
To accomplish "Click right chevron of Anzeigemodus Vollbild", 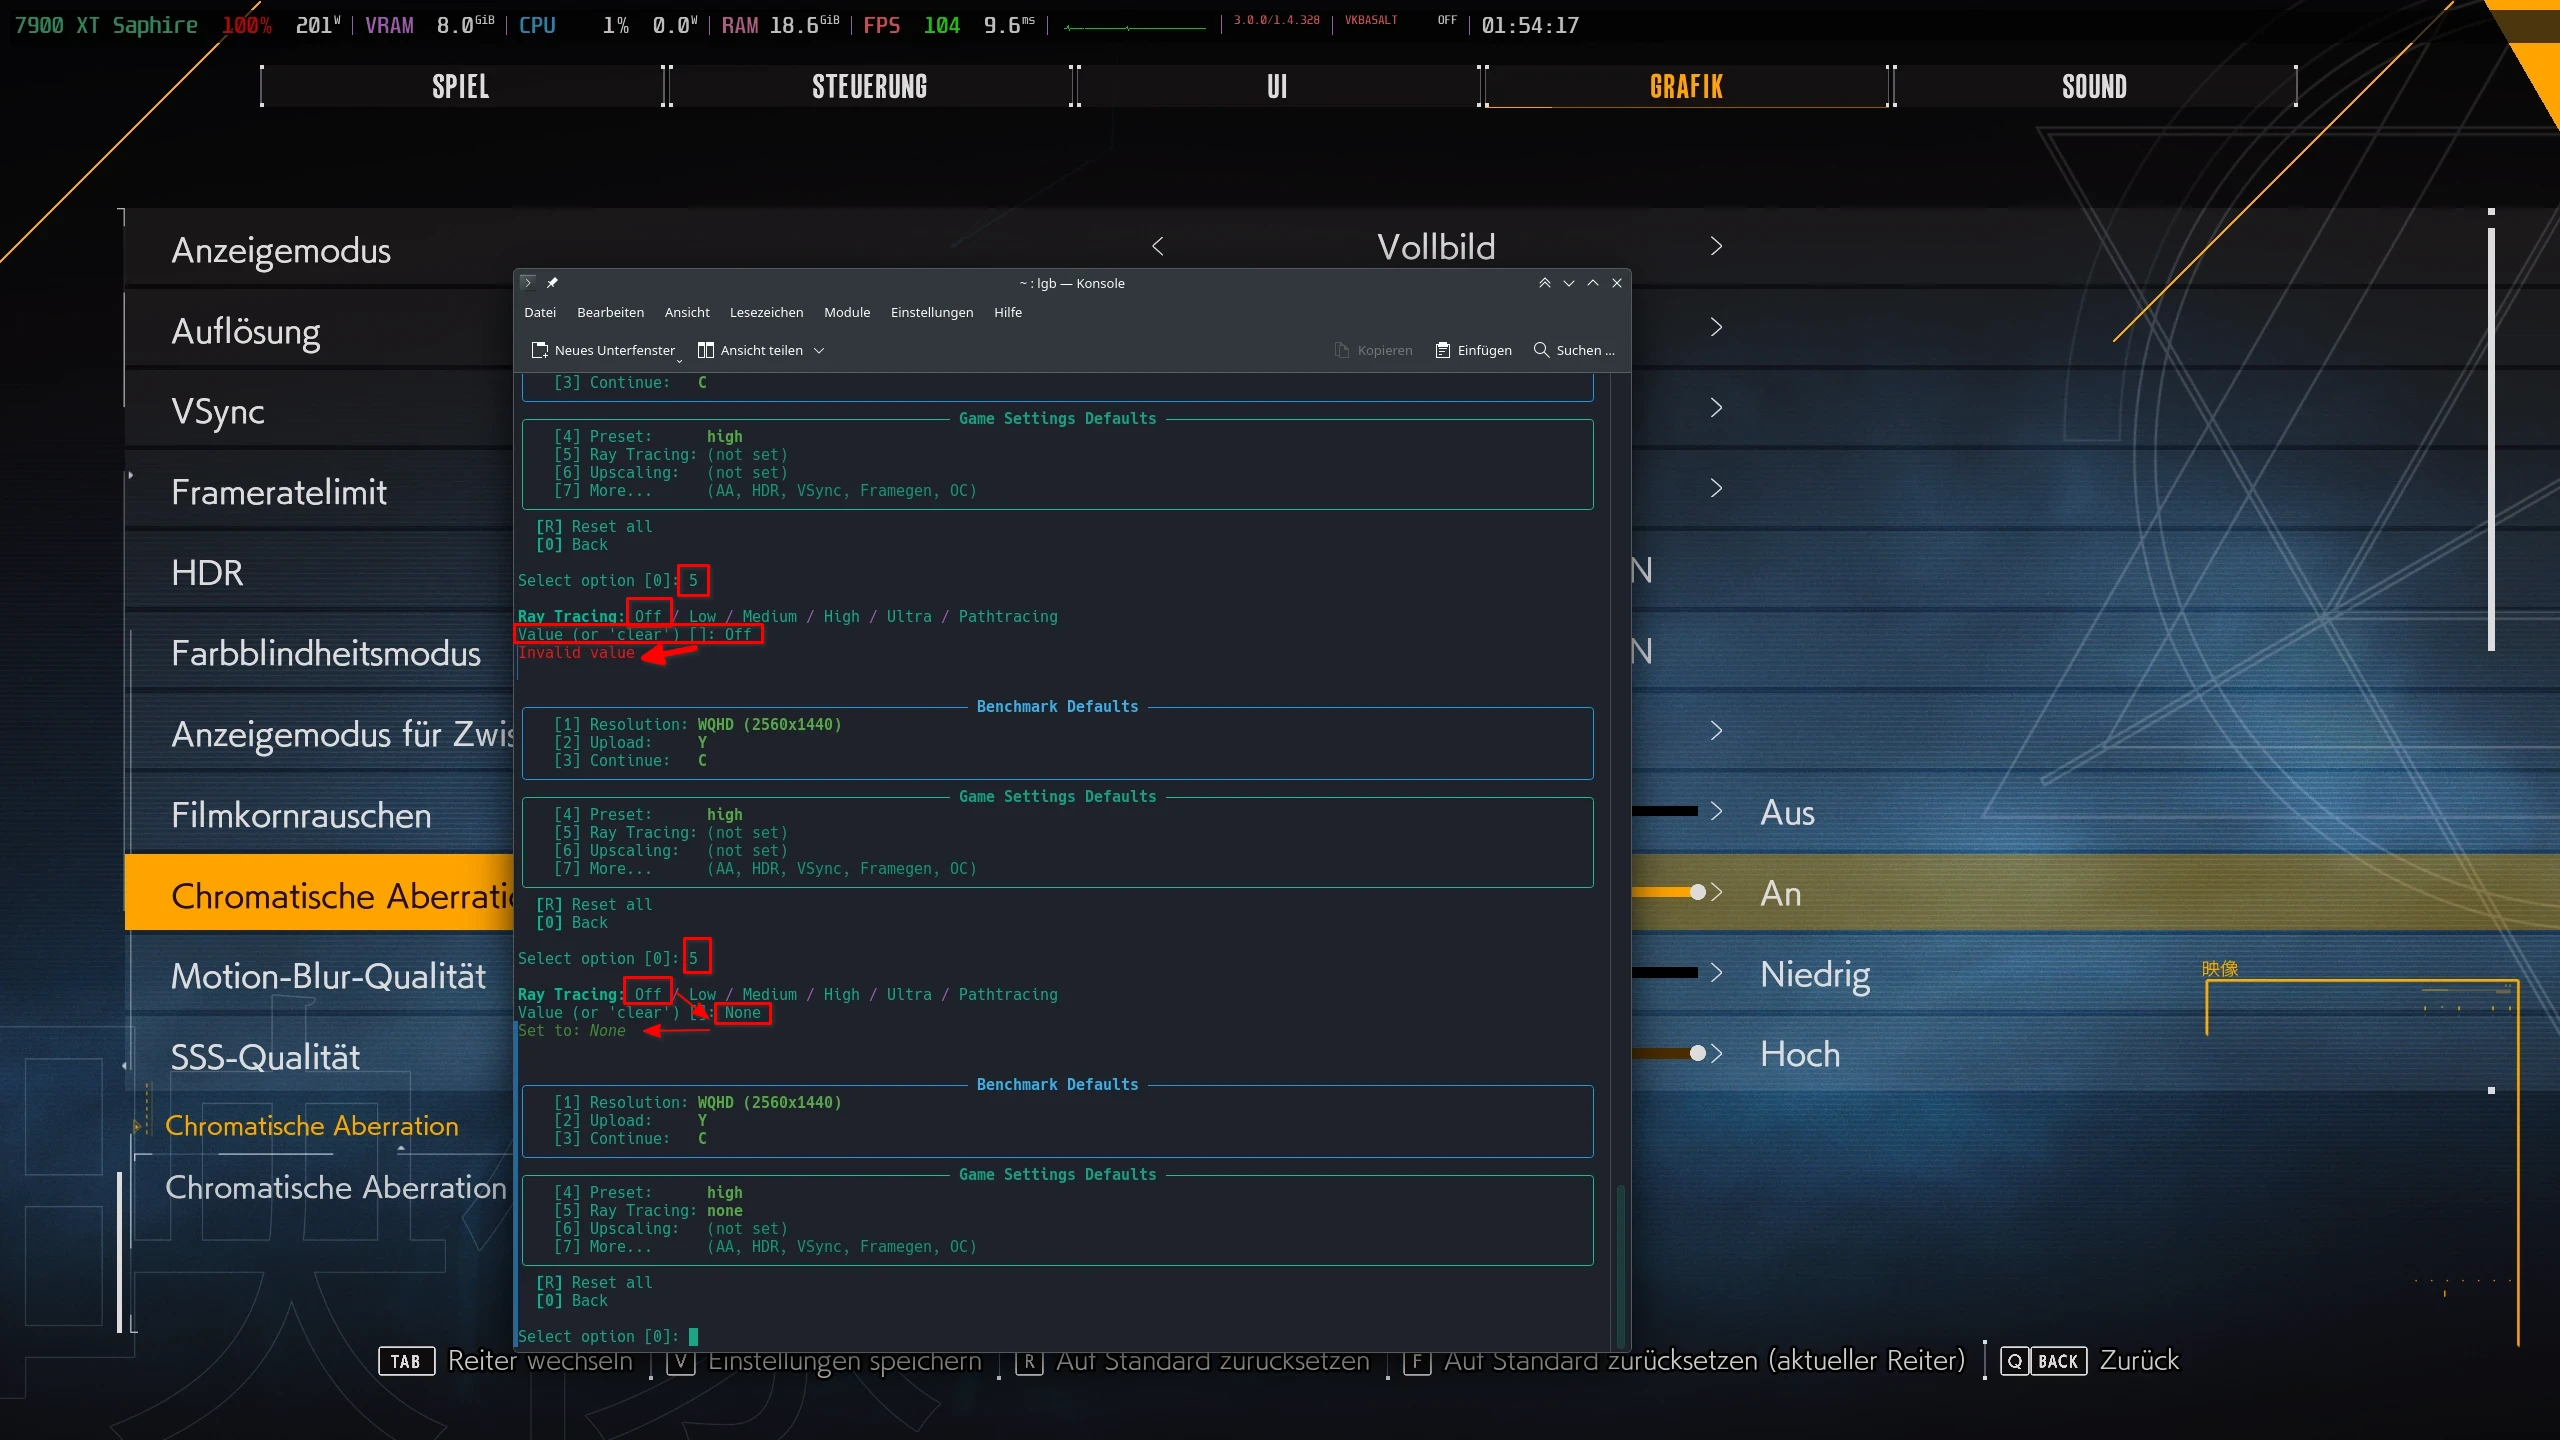I will [x=1716, y=246].
